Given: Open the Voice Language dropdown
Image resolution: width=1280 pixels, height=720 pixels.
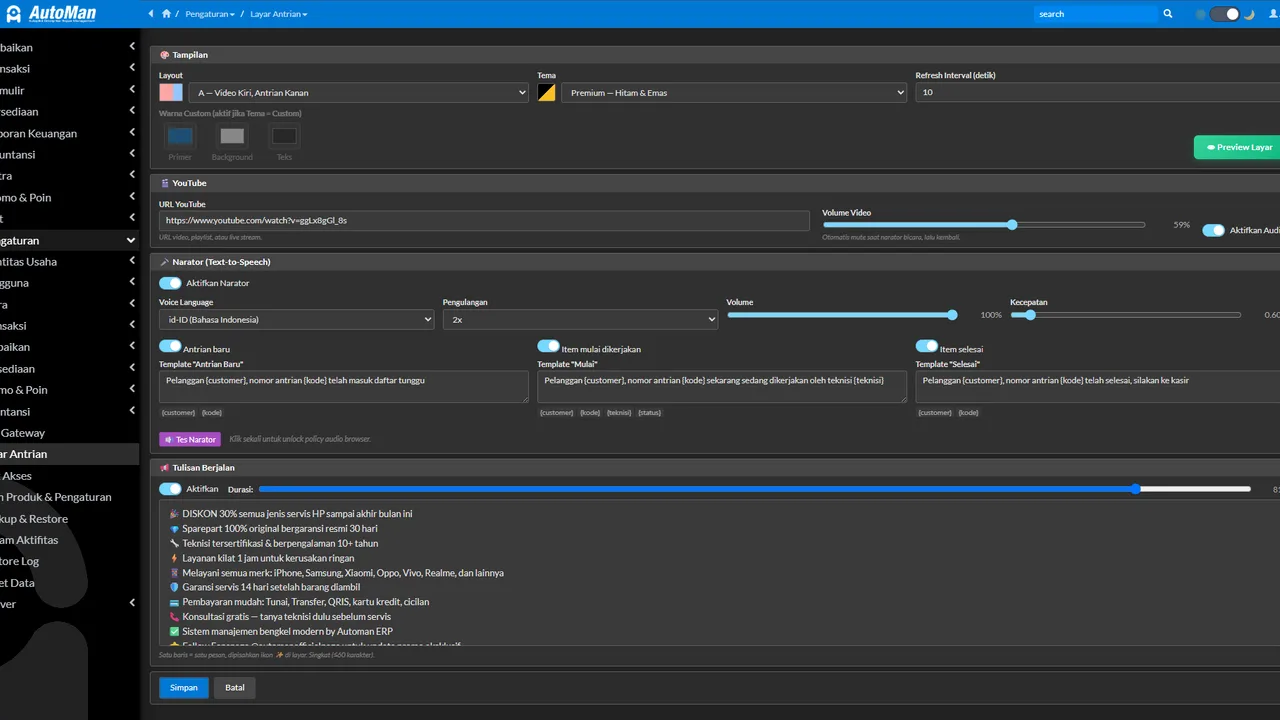Looking at the screenshot, I should click(296, 319).
